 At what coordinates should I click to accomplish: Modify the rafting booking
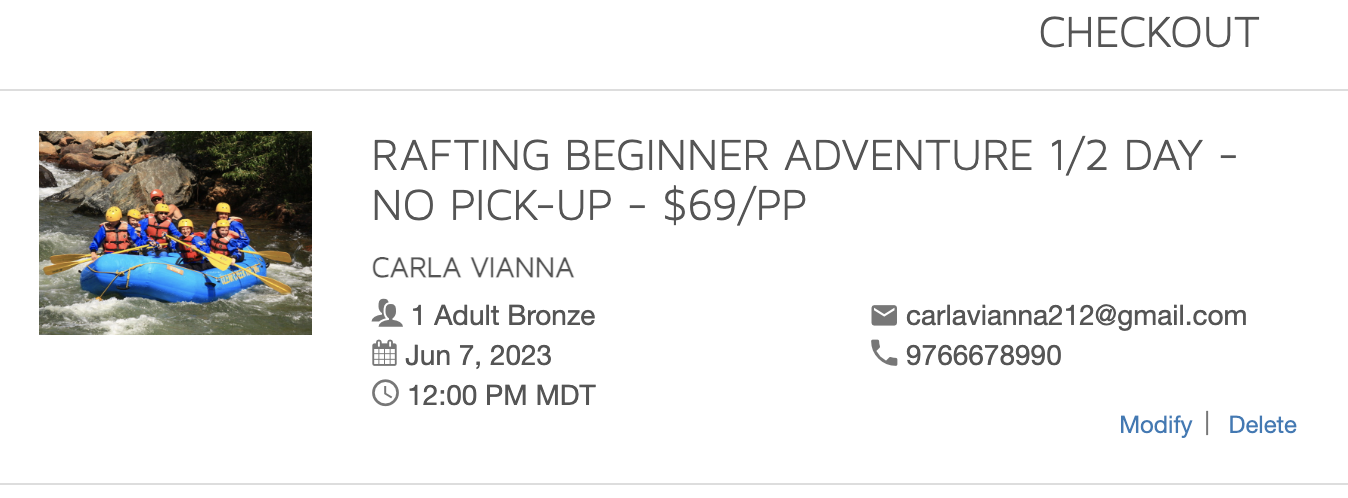[1155, 425]
